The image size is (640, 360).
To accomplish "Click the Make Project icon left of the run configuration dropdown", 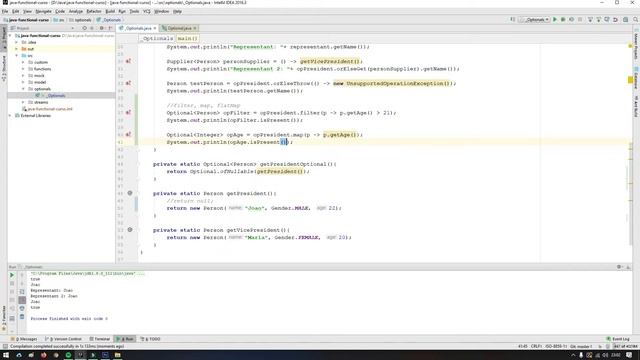I will 513,20.
